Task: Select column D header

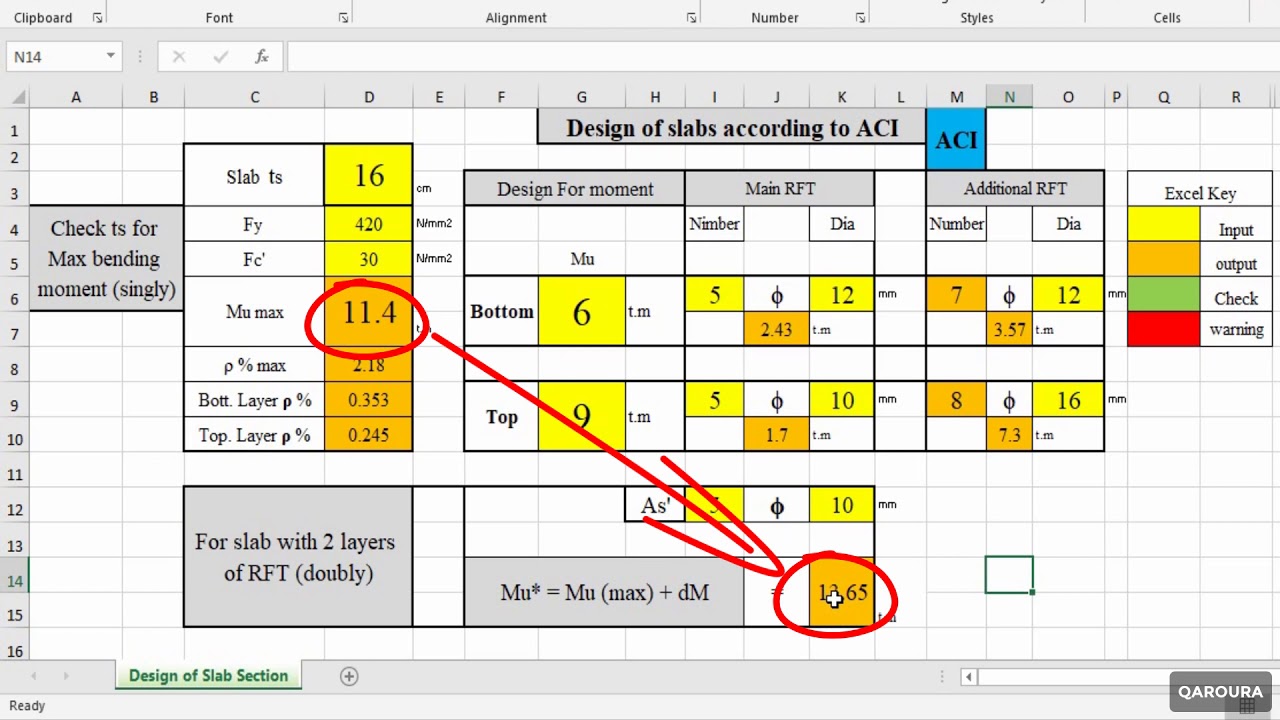Action: 369,97
